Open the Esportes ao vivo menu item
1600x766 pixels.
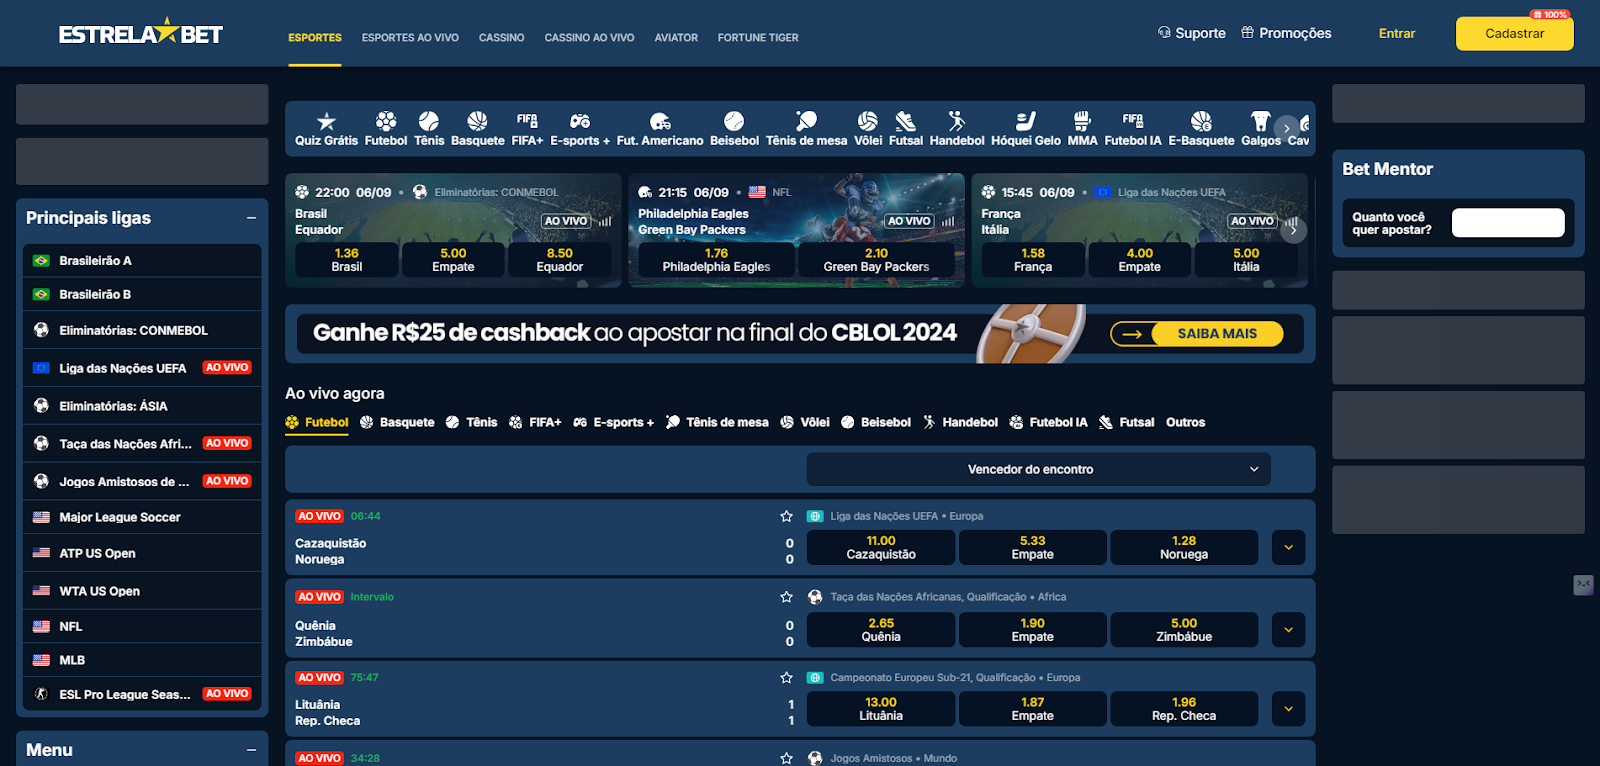click(x=410, y=38)
